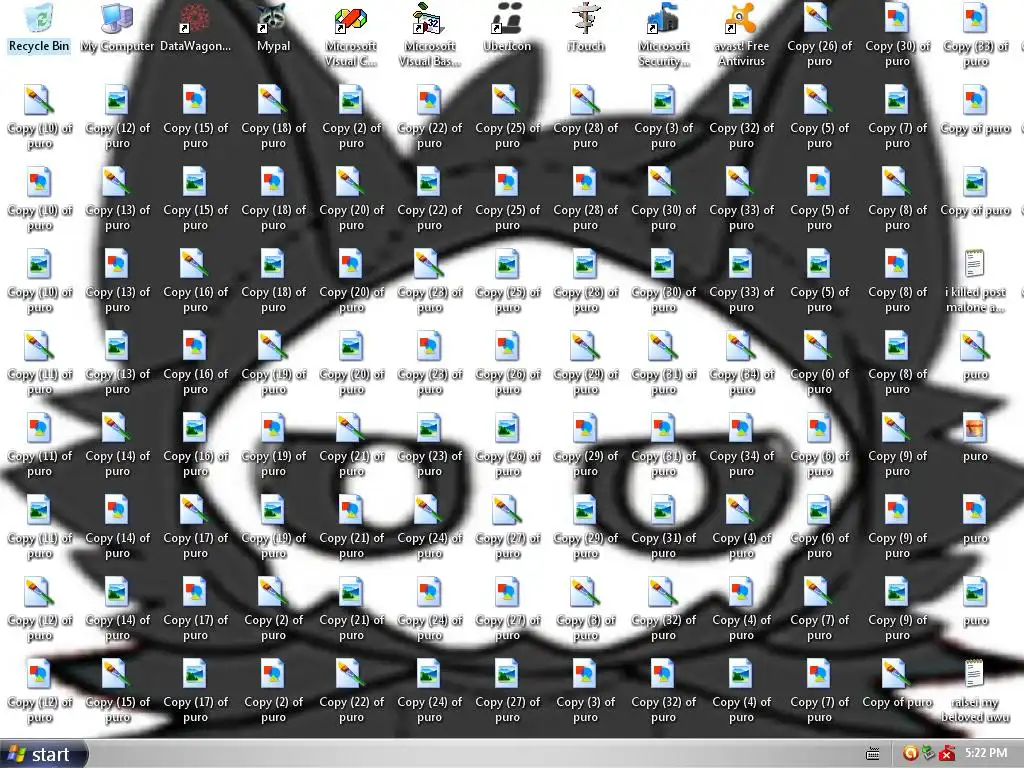This screenshot has height=768, width=1024.
Task: Select Copy of puro with landscape picture icon
Action: point(975,192)
